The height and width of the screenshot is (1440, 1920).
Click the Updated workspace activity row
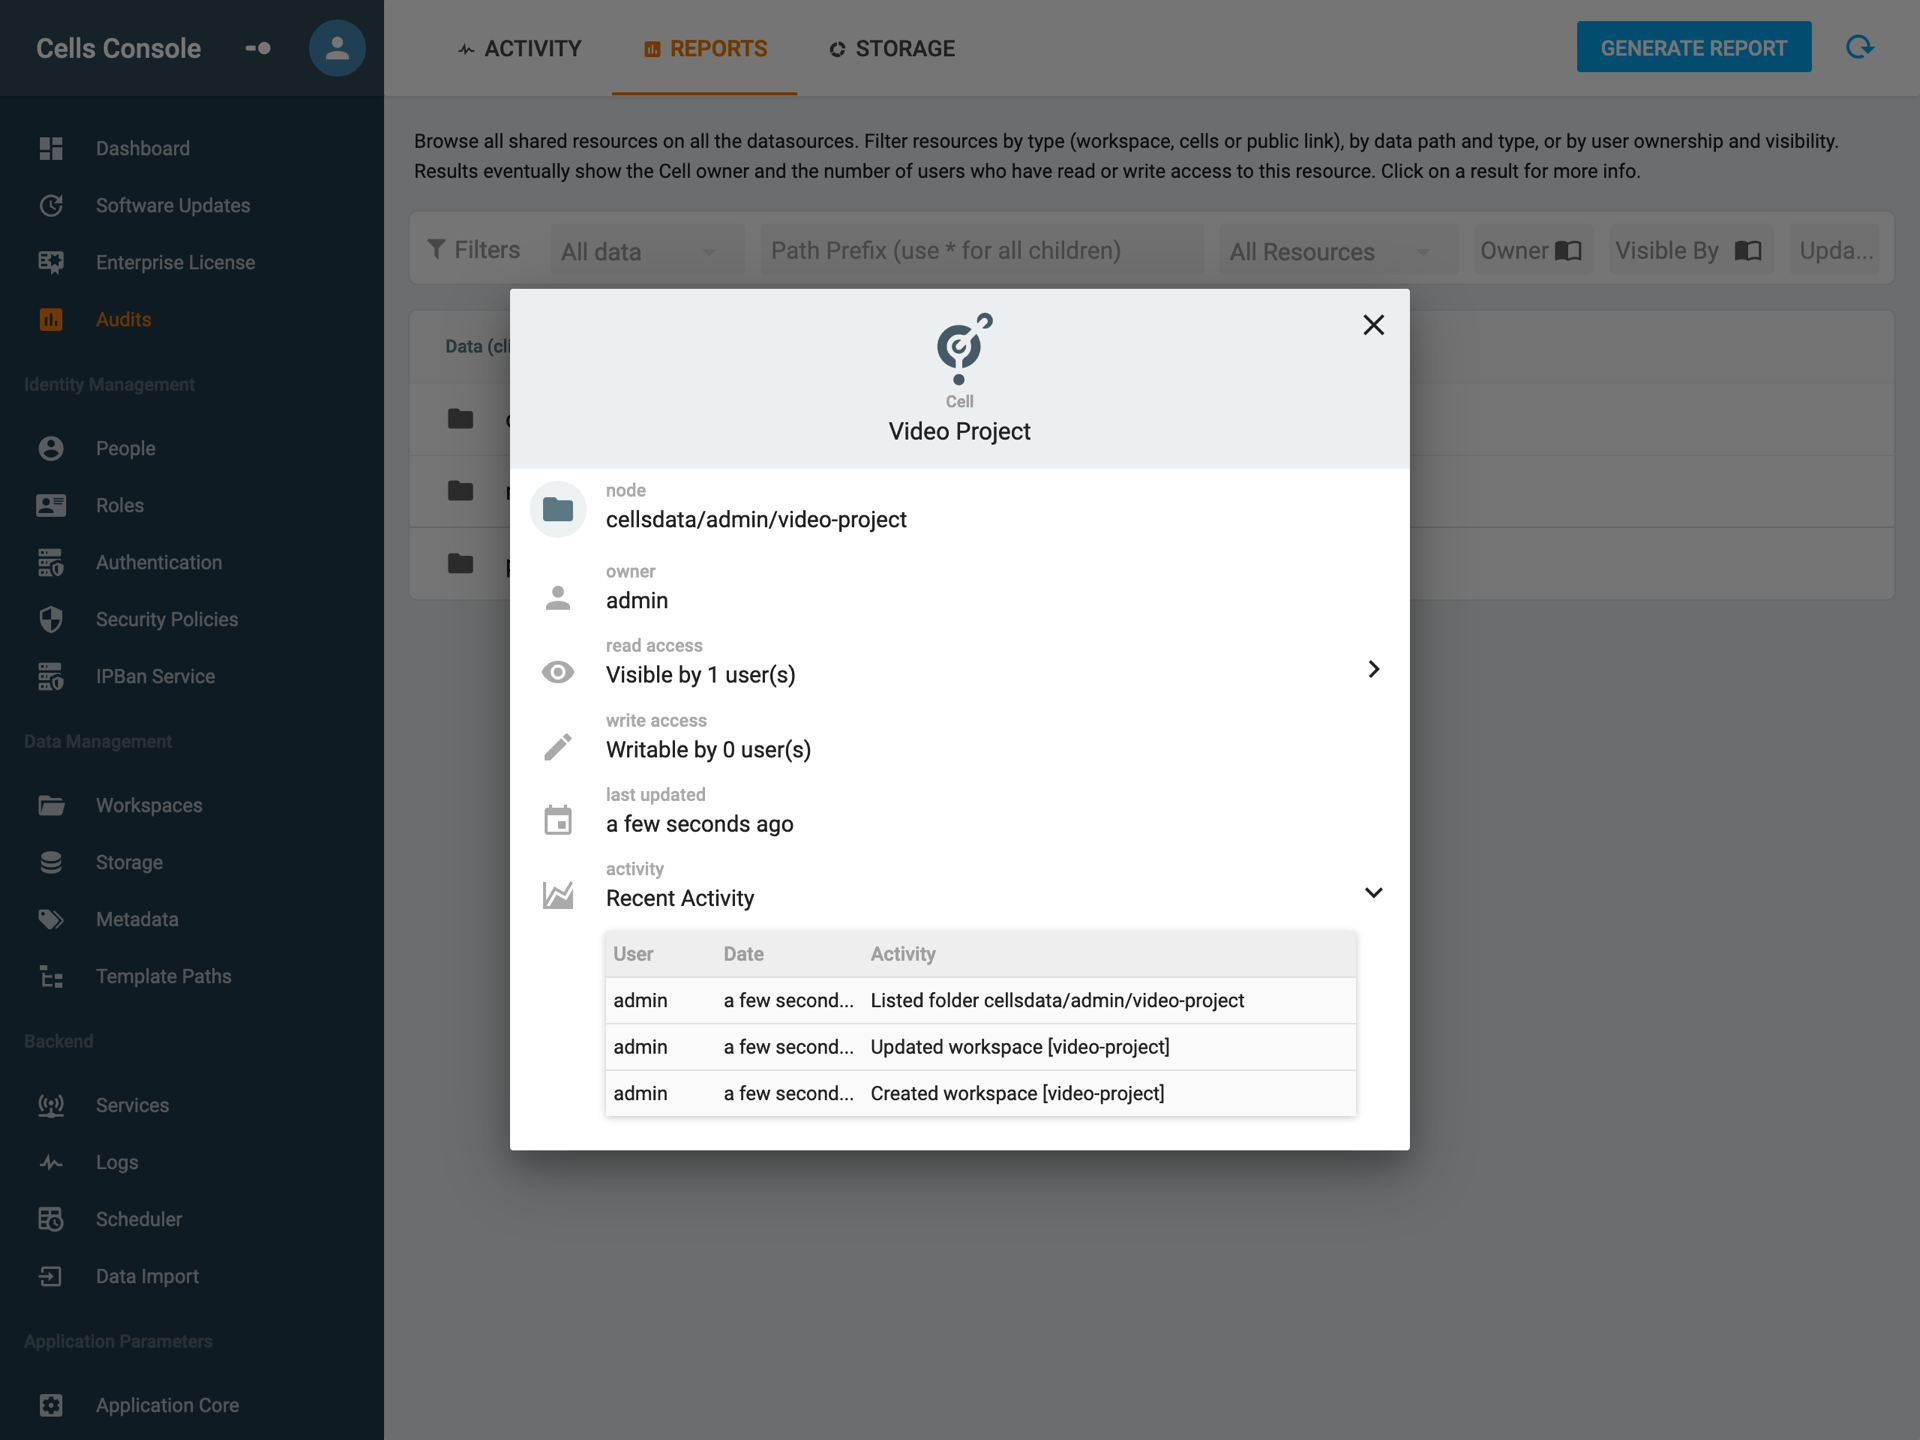pyautogui.click(x=980, y=1047)
